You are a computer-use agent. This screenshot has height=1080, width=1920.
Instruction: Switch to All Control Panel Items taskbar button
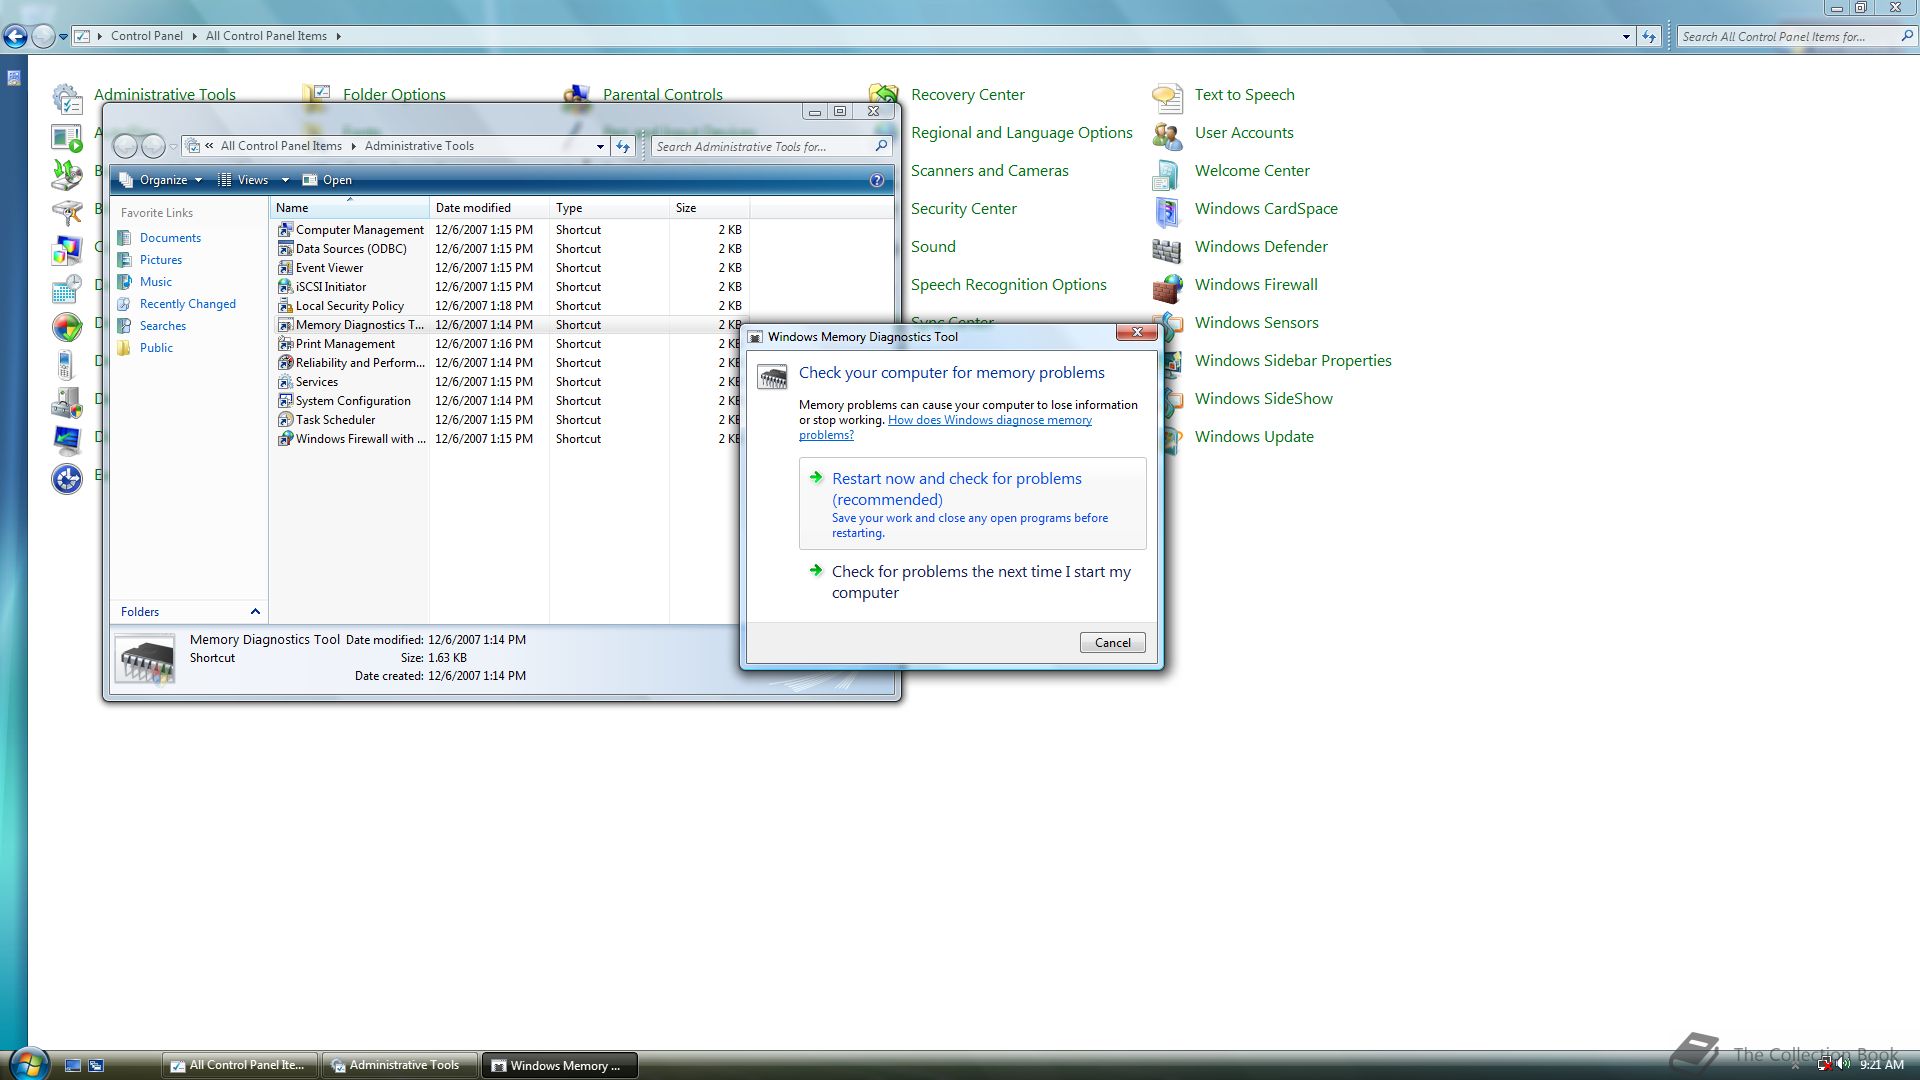coord(239,1066)
